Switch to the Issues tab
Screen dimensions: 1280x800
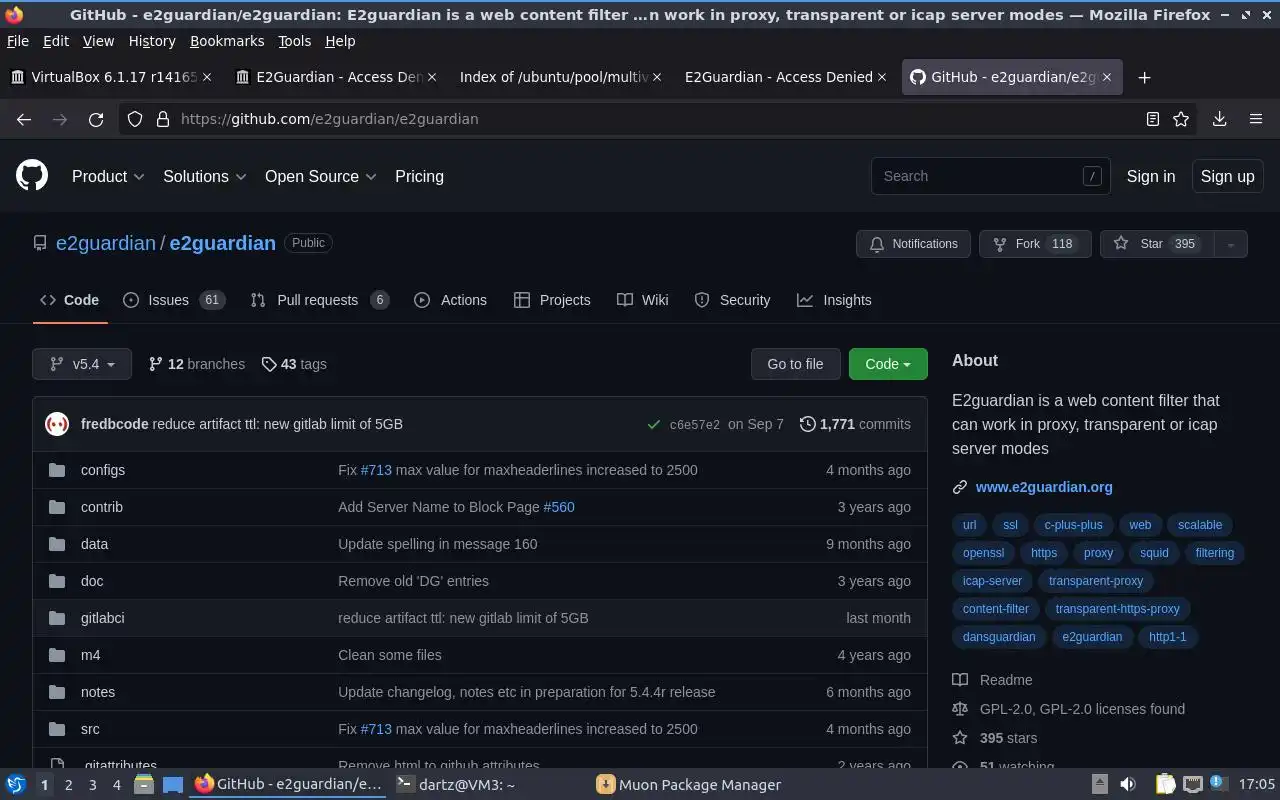(174, 300)
